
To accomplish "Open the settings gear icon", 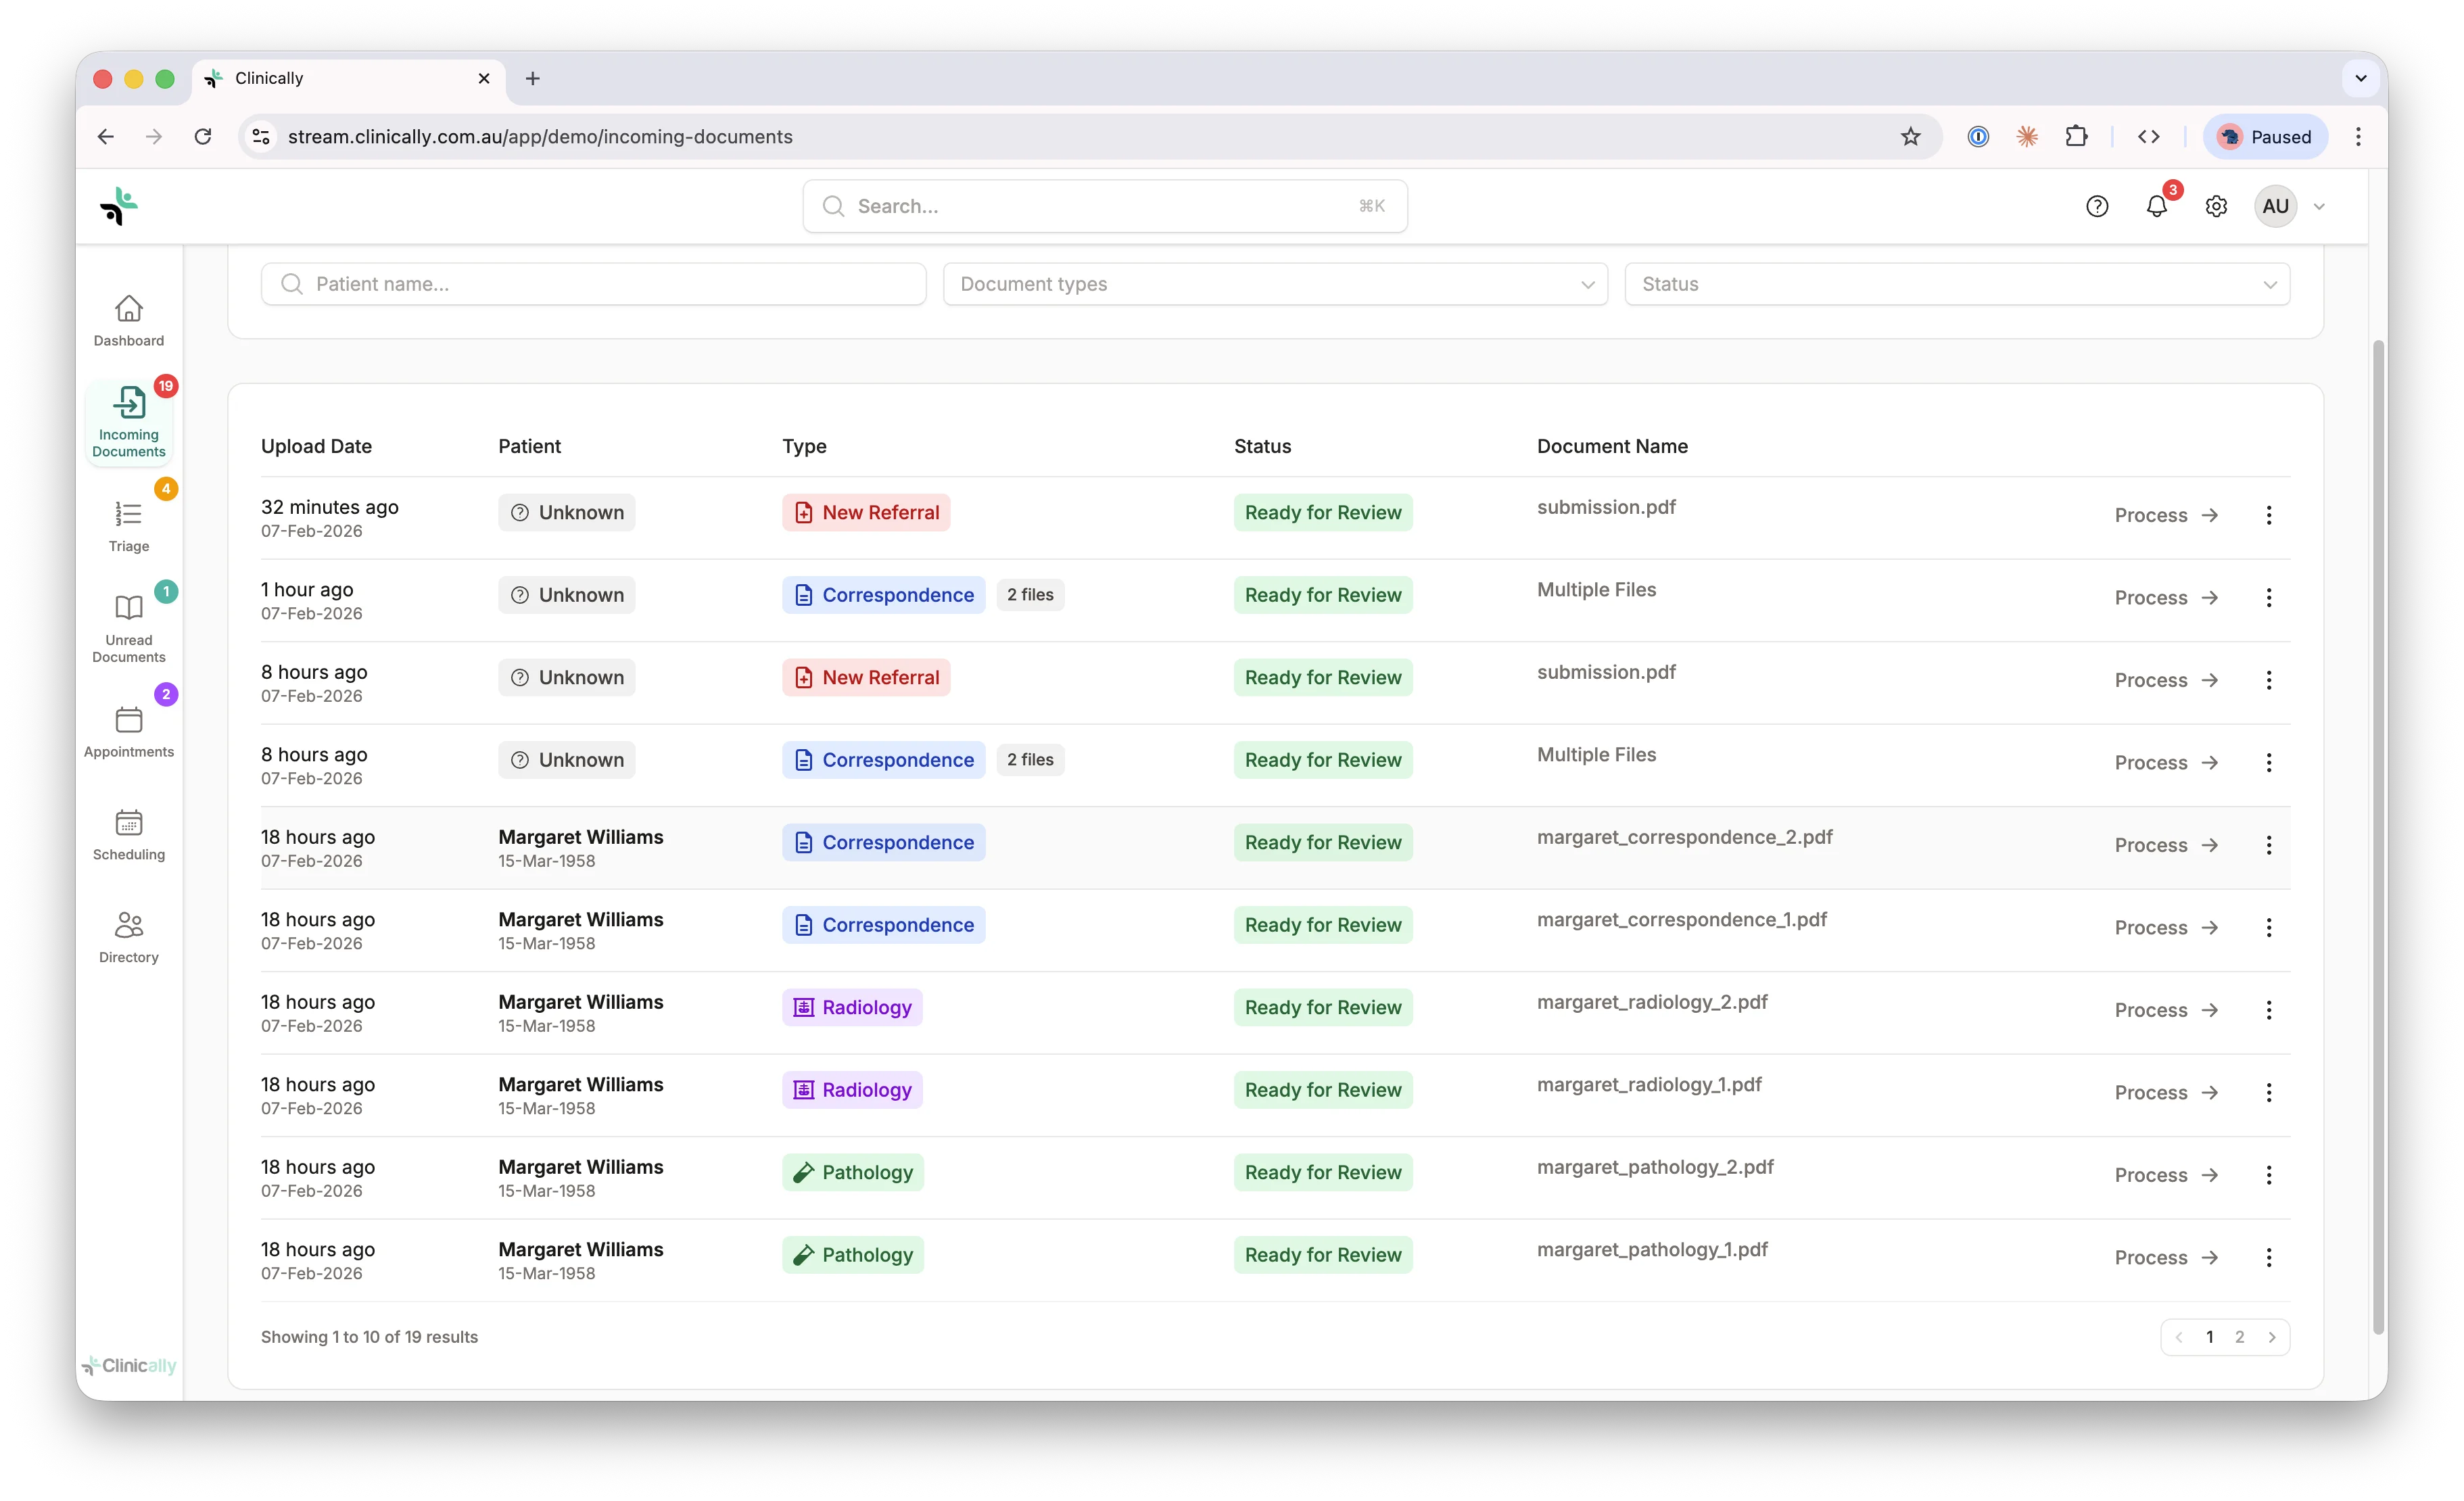I will (2216, 206).
